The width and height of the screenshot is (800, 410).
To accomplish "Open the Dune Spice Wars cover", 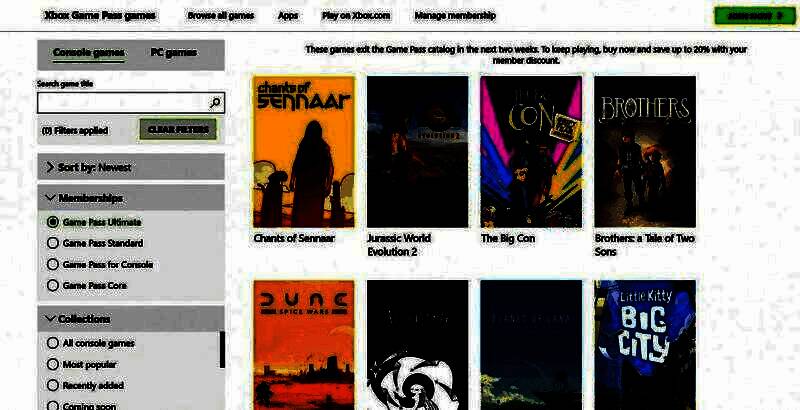I will pos(304,345).
